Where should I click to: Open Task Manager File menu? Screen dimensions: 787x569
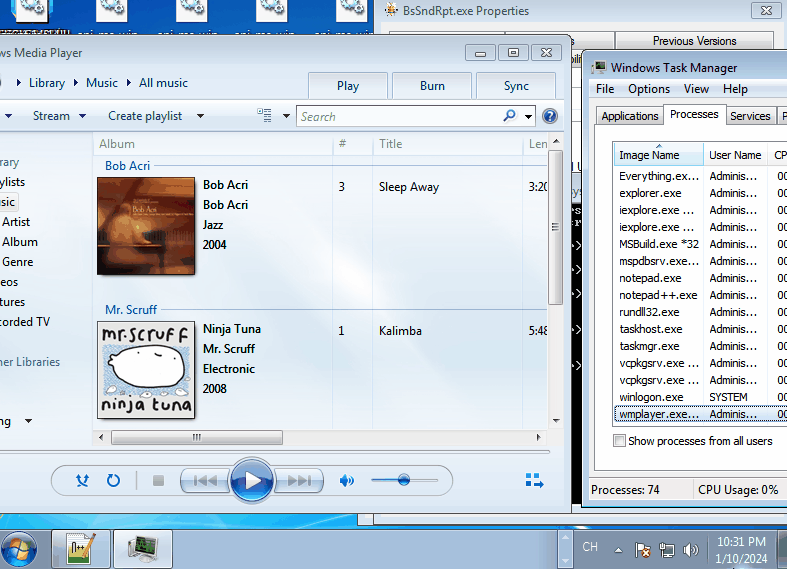[x=605, y=89]
